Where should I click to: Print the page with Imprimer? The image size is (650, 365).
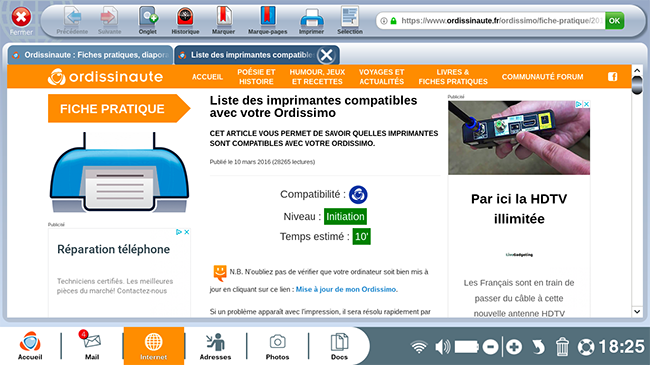pyautogui.click(x=311, y=21)
